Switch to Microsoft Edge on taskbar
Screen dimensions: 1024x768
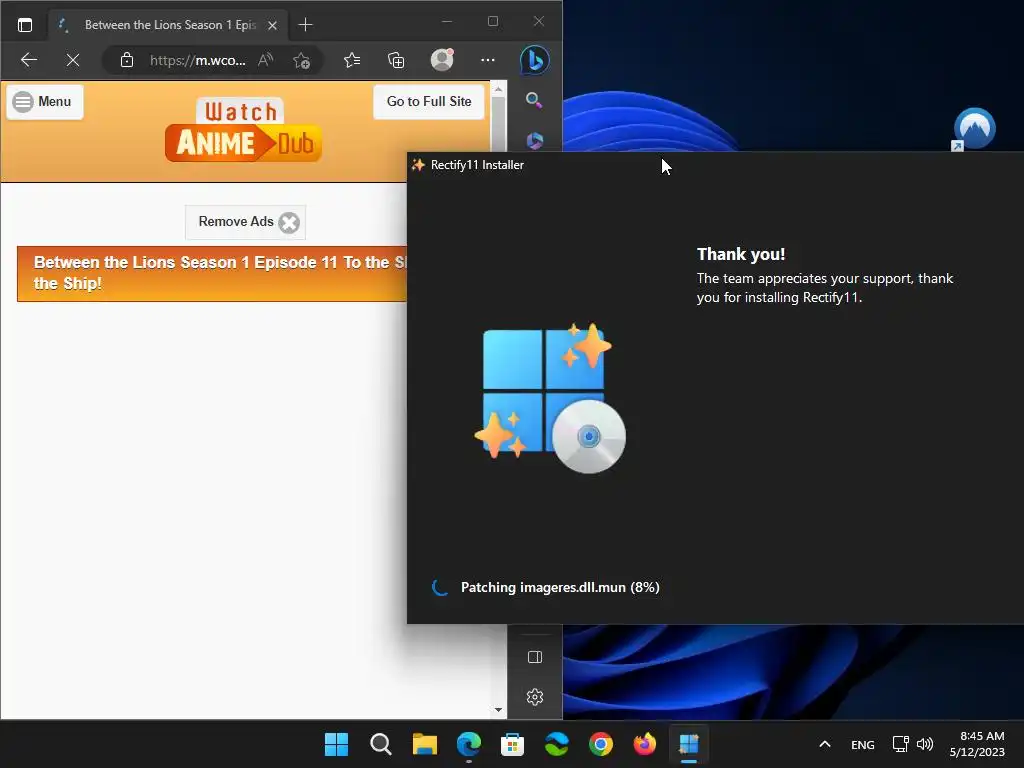point(469,744)
